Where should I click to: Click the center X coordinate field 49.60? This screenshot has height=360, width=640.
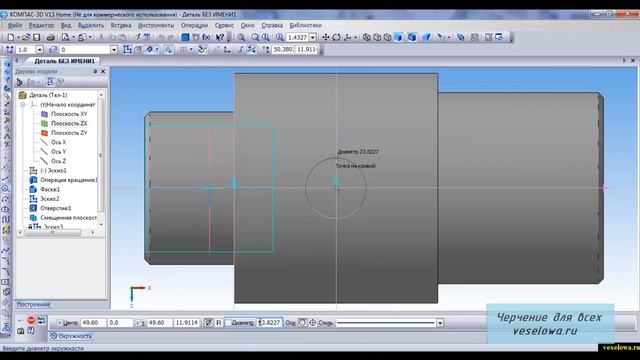(93, 322)
